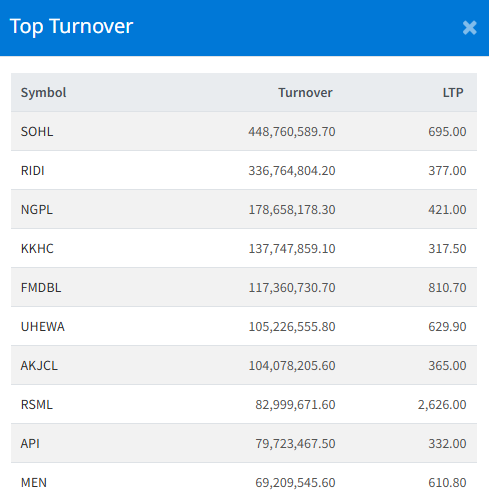Viewport: 489px width, 497px height.
Task: Click RIDI turnover value 336,764,804.20
Action: coord(292,171)
